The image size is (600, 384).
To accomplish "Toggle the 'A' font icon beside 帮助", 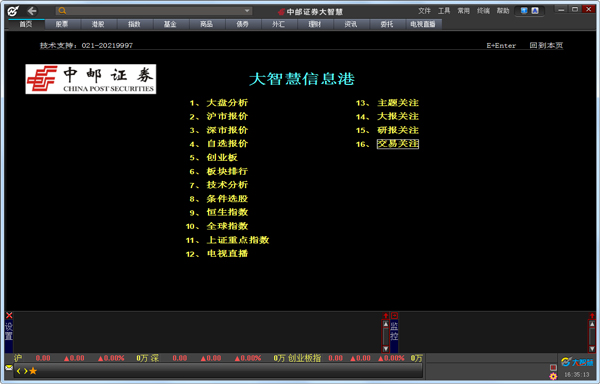I will [x=535, y=11].
